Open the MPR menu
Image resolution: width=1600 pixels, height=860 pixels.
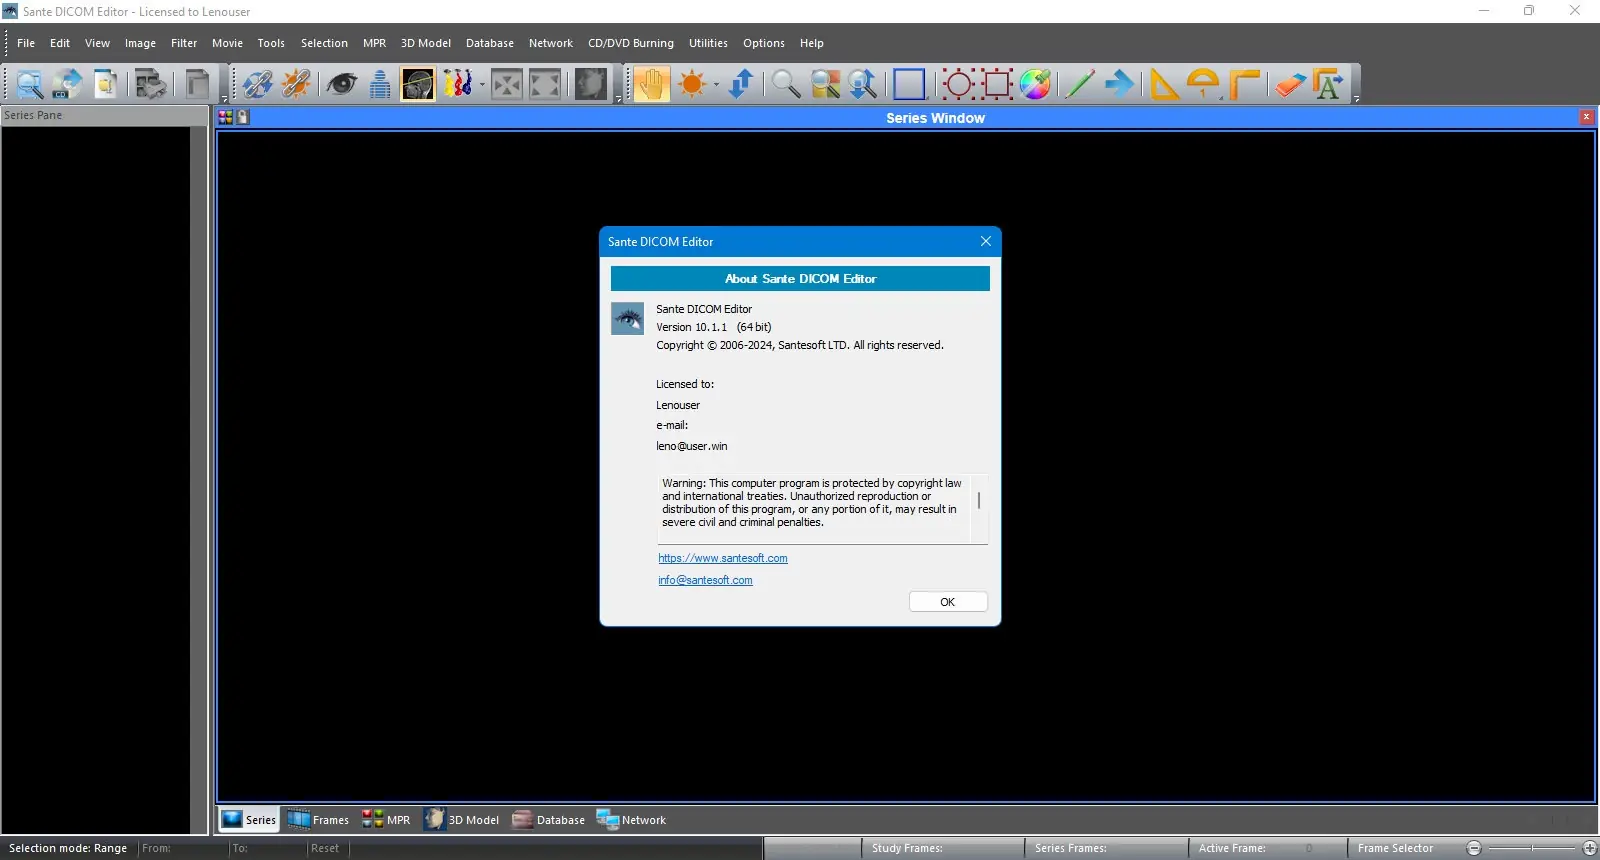[374, 43]
